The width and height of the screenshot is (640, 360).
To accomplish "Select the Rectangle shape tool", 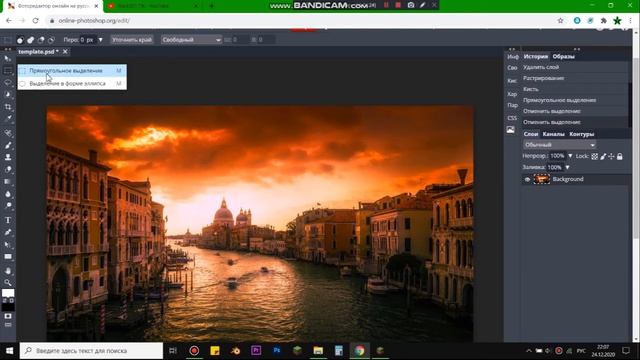I will click(8, 256).
